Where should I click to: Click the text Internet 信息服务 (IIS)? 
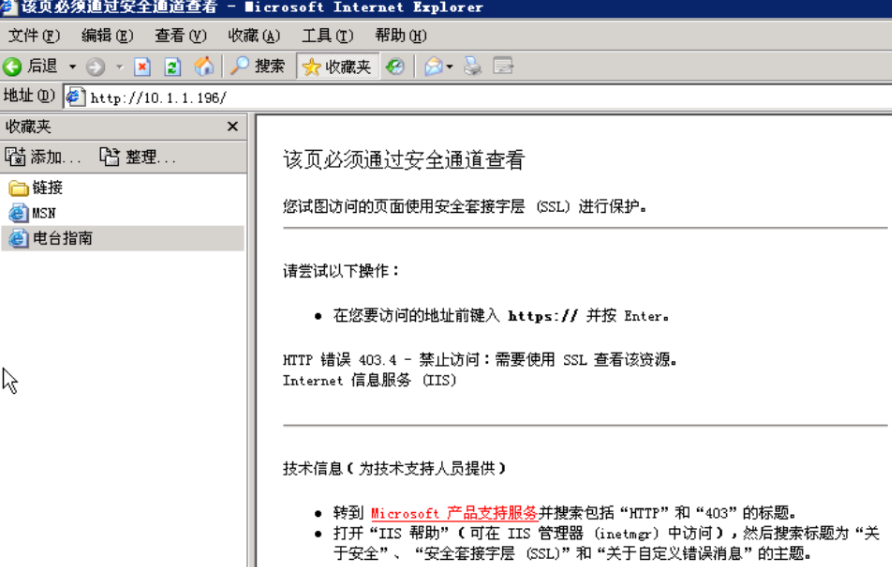pos(369,380)
